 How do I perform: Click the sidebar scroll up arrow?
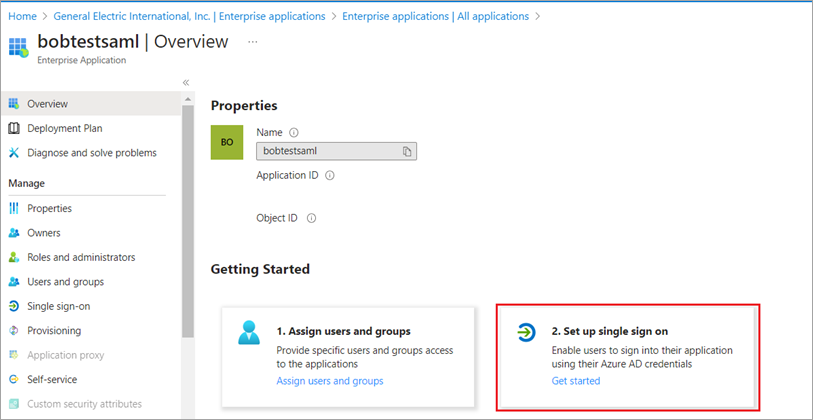pos(188,99)
